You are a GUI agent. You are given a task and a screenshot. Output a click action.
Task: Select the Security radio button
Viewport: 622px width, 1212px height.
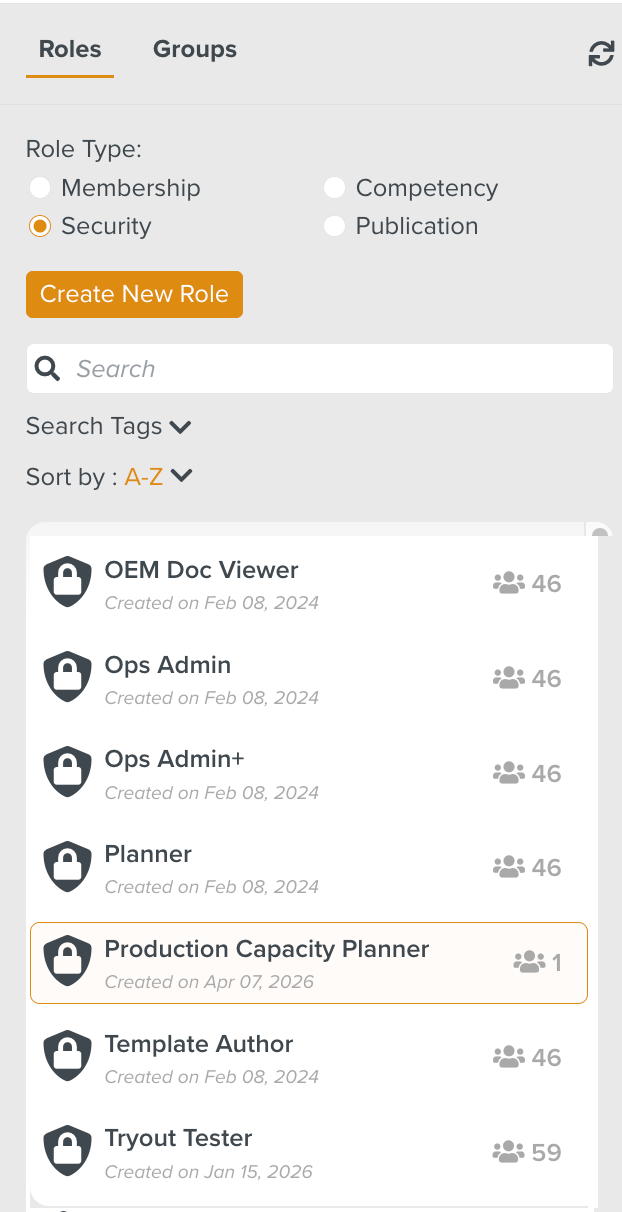40,226
